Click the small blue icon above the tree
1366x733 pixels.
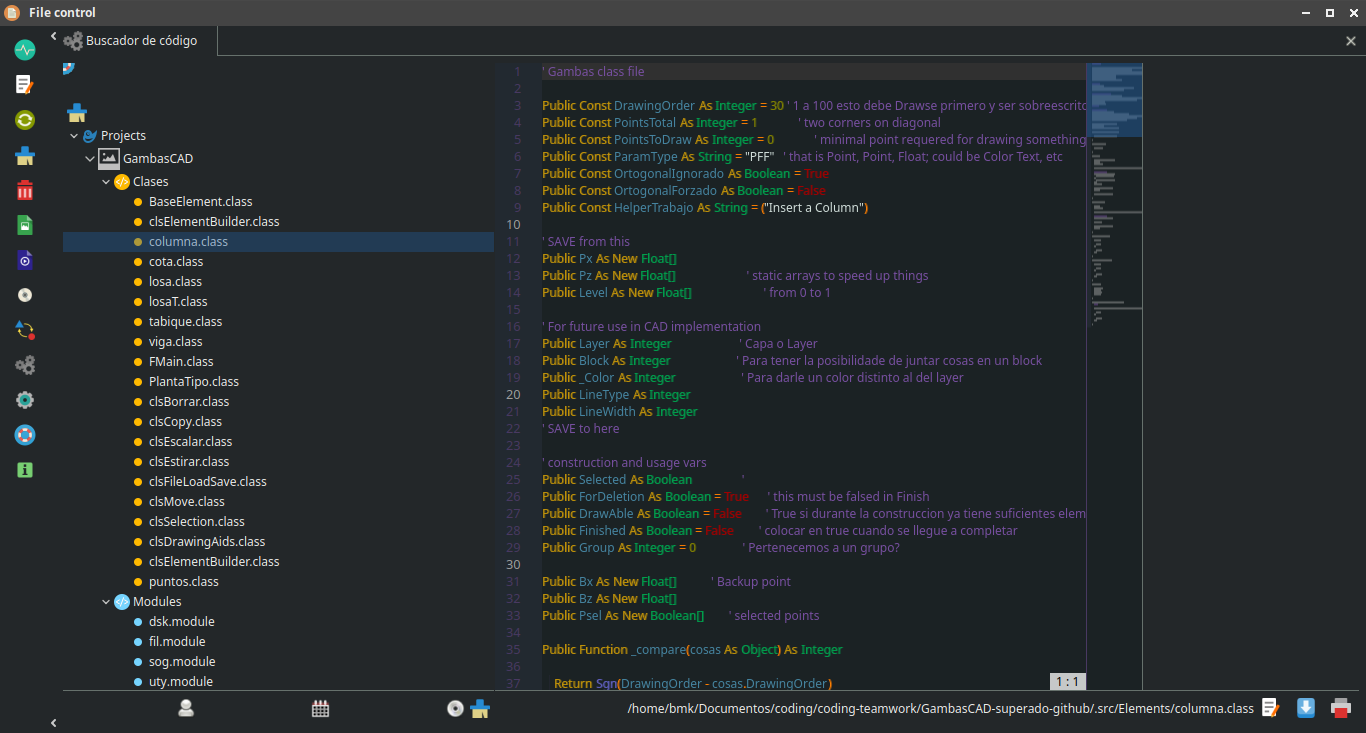pos(68,68)
